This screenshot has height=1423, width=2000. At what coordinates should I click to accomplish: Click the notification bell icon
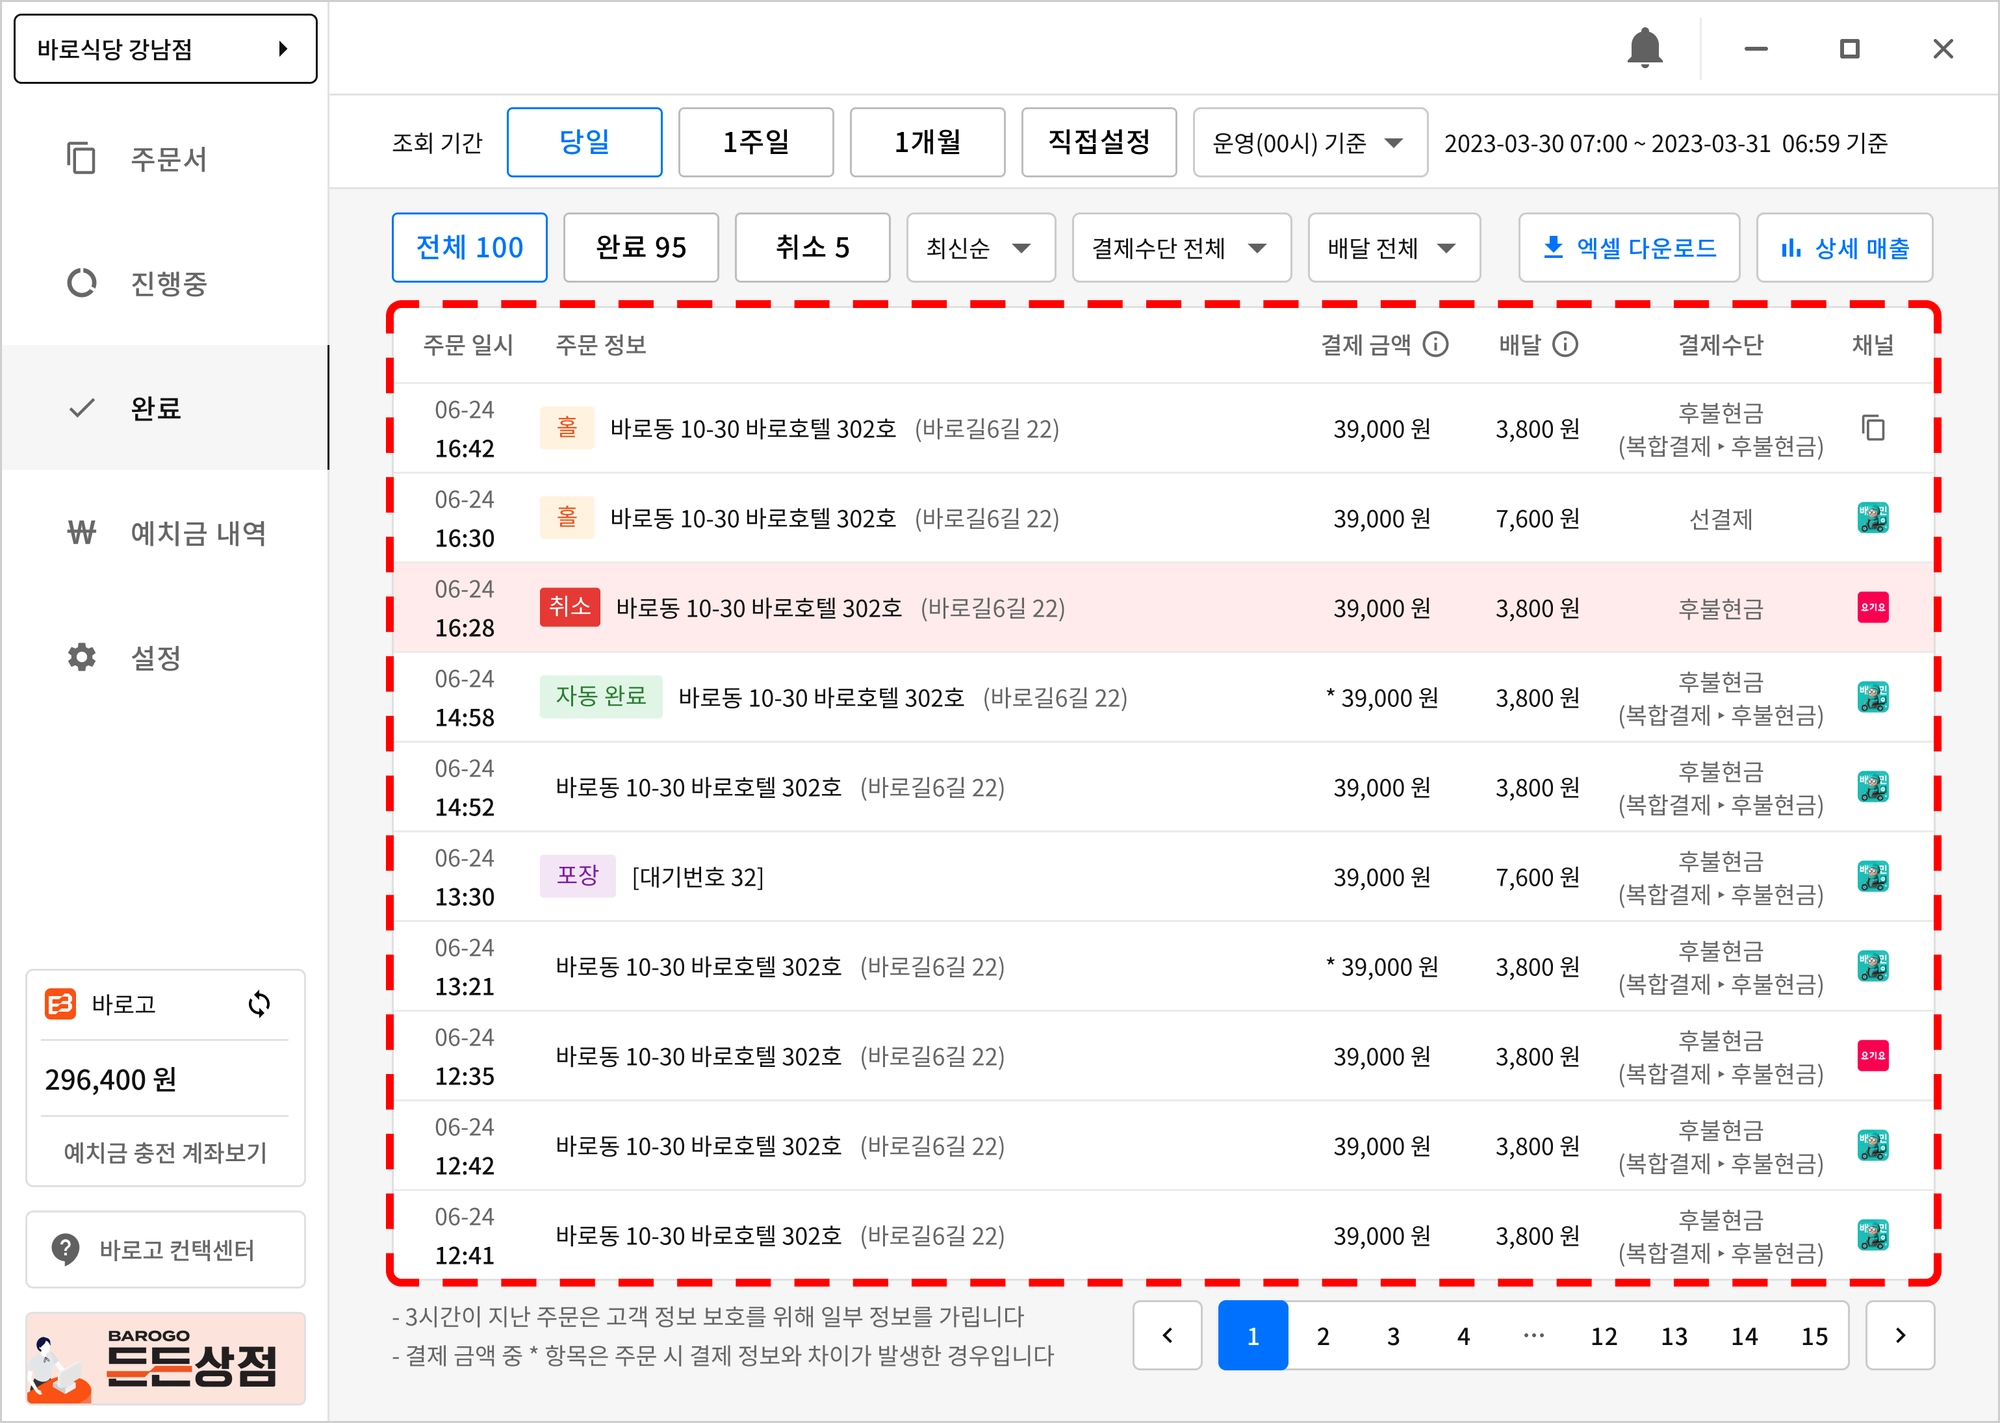pos(1644,48)
